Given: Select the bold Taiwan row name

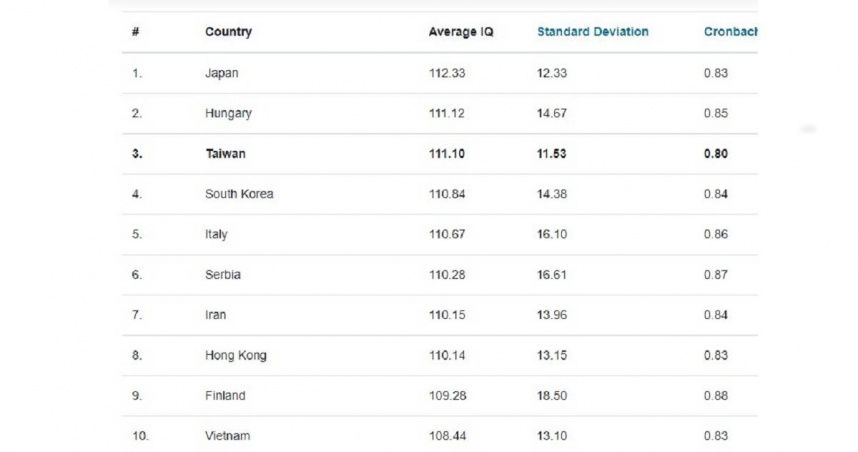Looking at the screenshot, I should 225,154.
